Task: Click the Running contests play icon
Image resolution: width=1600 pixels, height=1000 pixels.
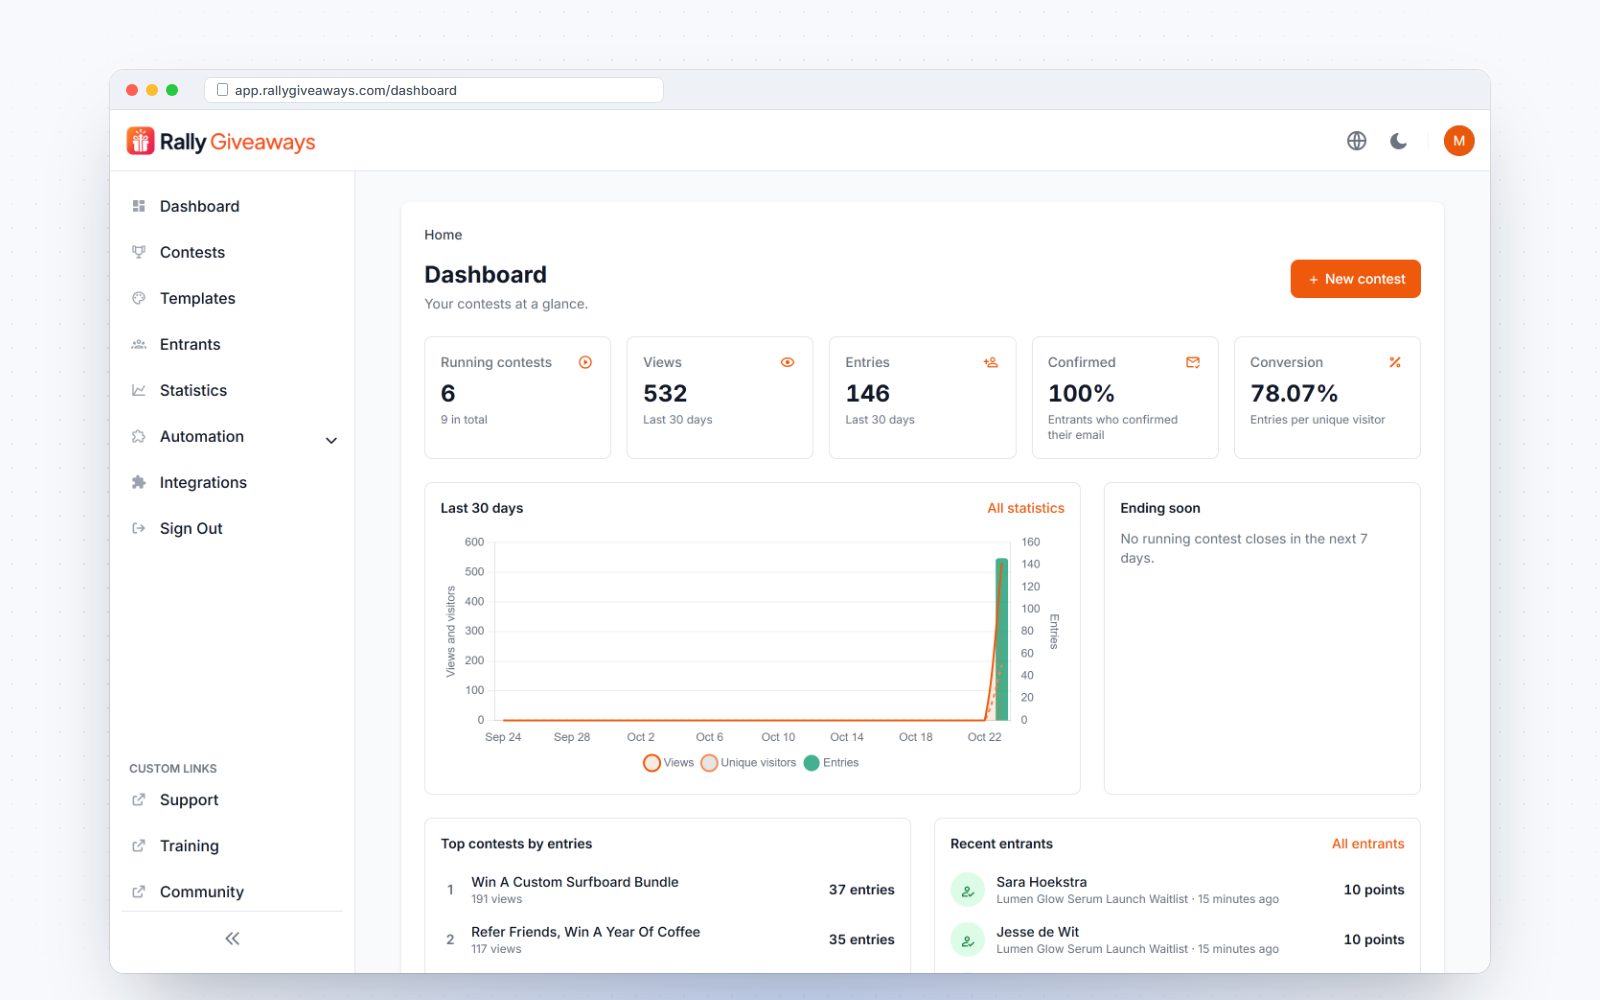Action: tap(586, 362)
